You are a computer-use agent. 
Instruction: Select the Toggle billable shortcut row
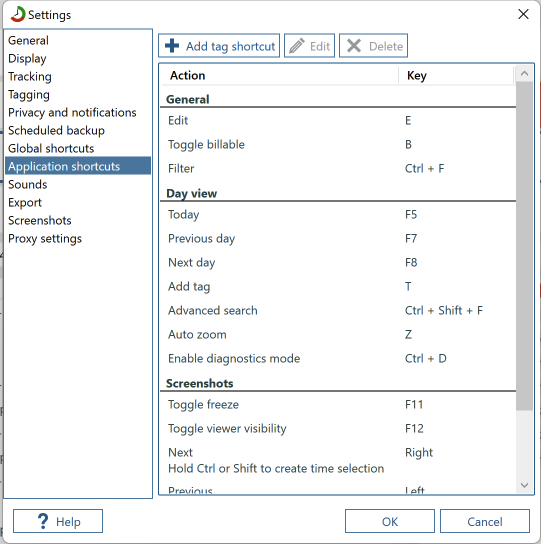click(x=338, y=145)
